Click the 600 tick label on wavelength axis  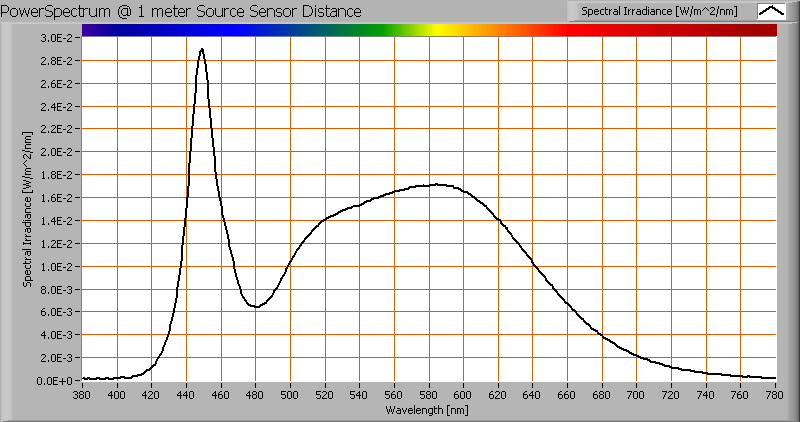pos(464,394)
